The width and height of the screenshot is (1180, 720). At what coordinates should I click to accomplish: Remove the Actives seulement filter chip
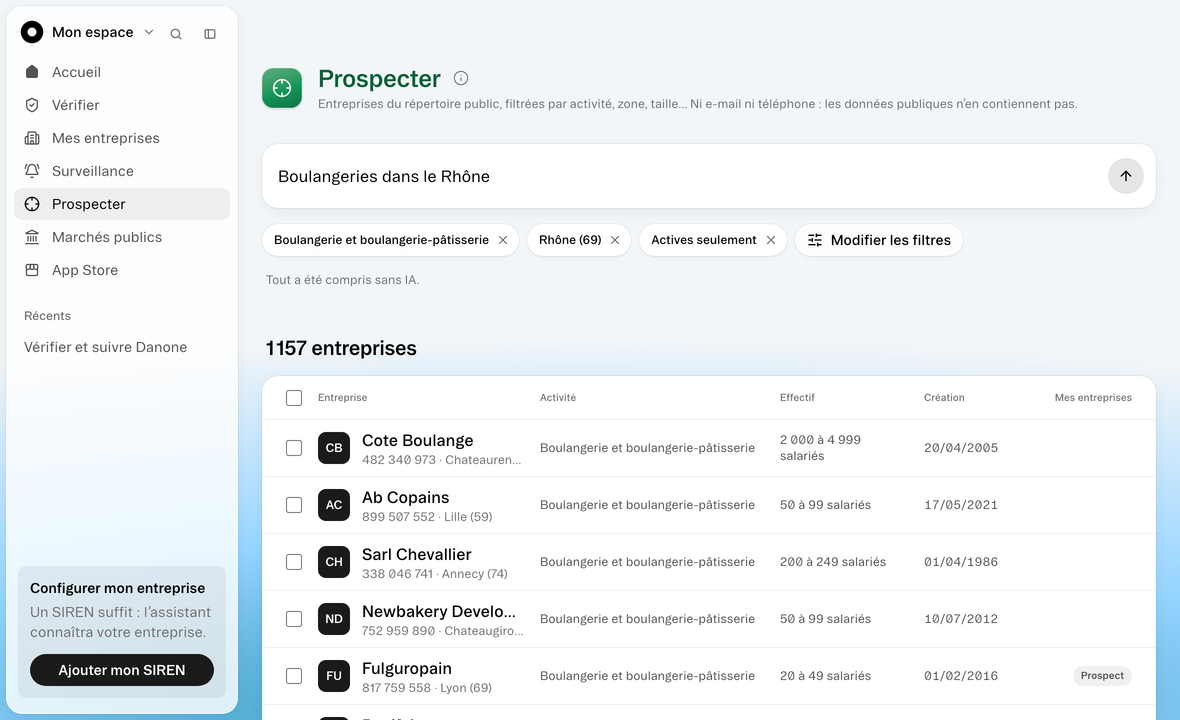pos(771,240)
